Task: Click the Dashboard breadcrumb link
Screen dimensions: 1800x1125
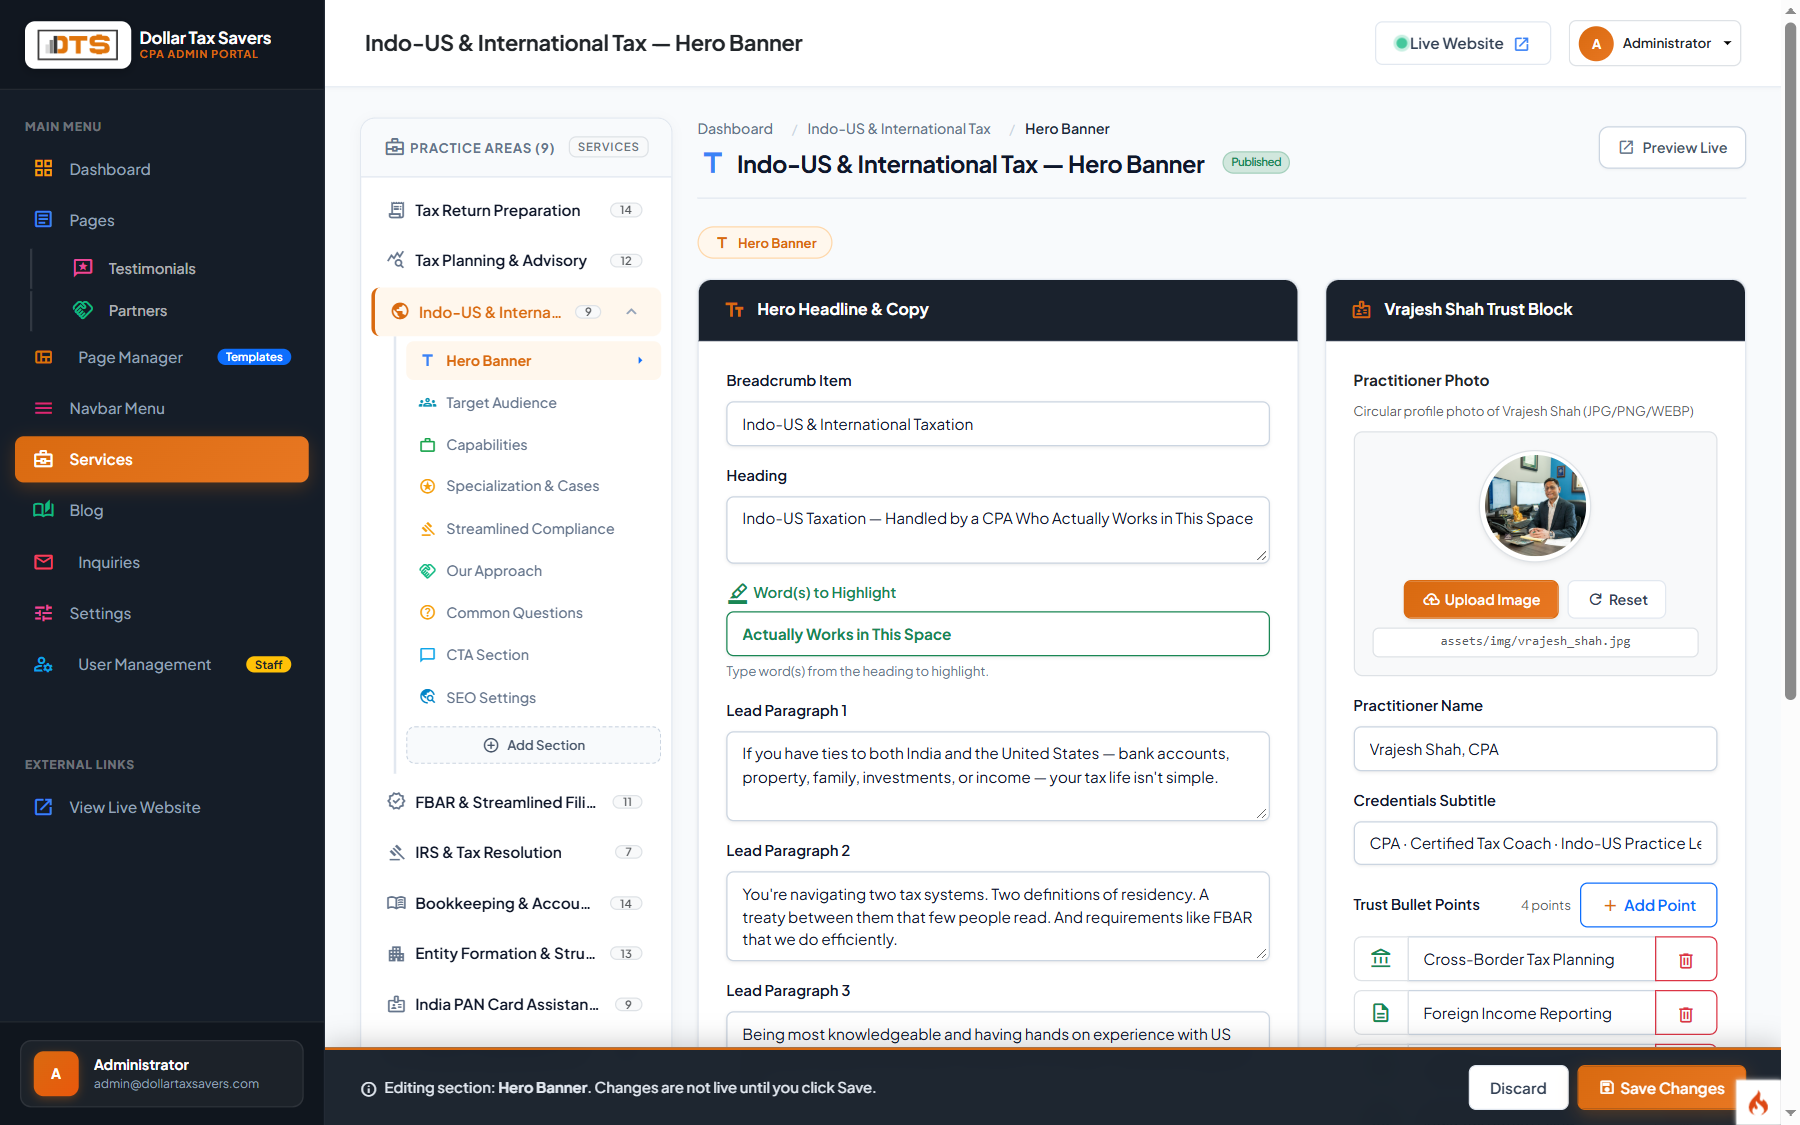Action: [x=735, y=129]
